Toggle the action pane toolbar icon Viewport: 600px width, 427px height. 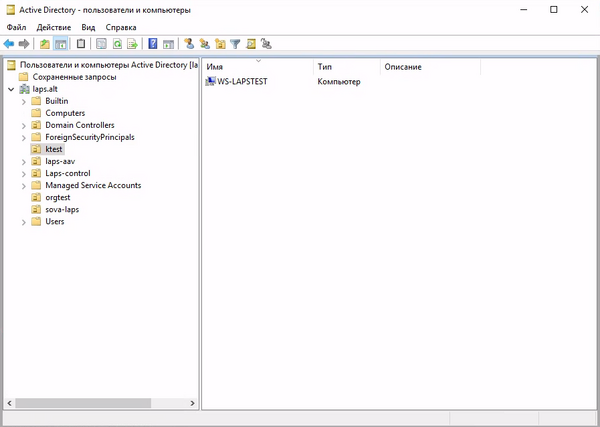pyautogui.click(x=168, y=44)
